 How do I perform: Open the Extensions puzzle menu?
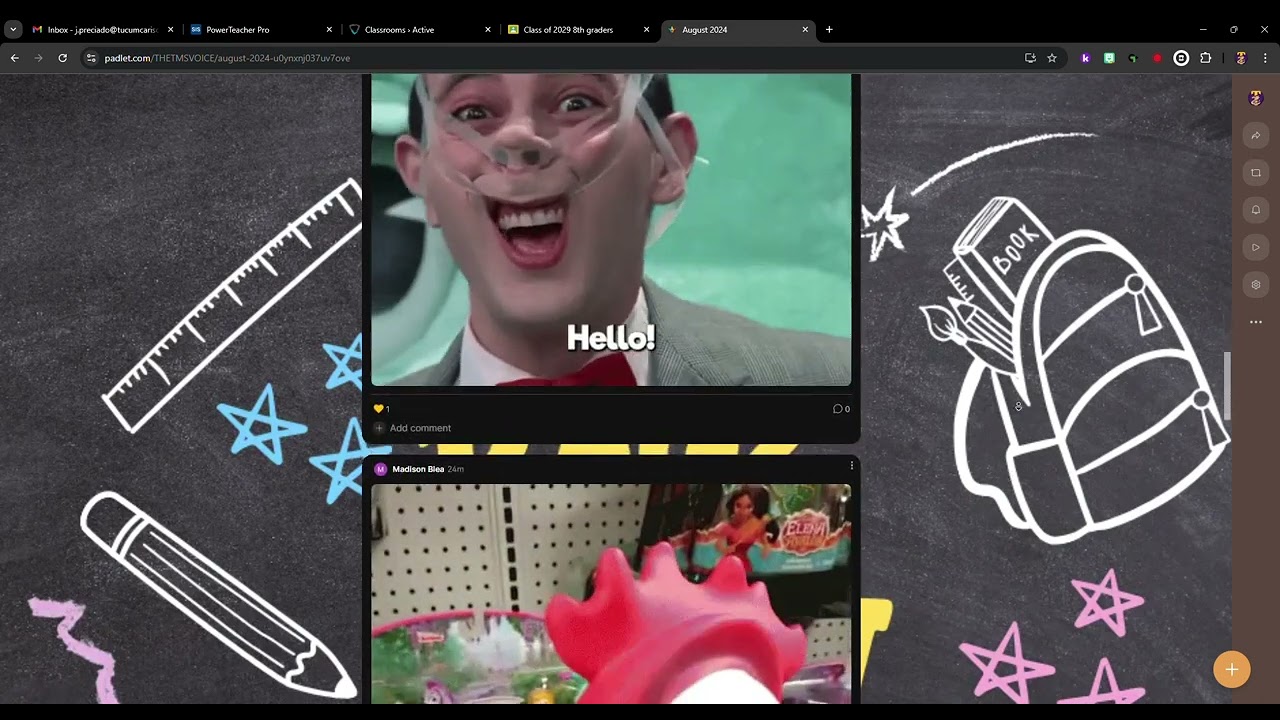point(1206,58)
